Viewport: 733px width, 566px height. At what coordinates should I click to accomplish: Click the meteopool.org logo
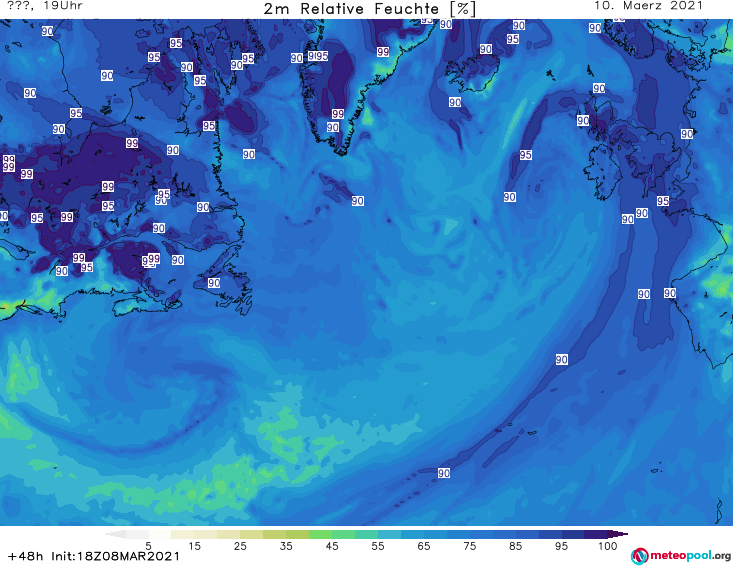point(681,556)
